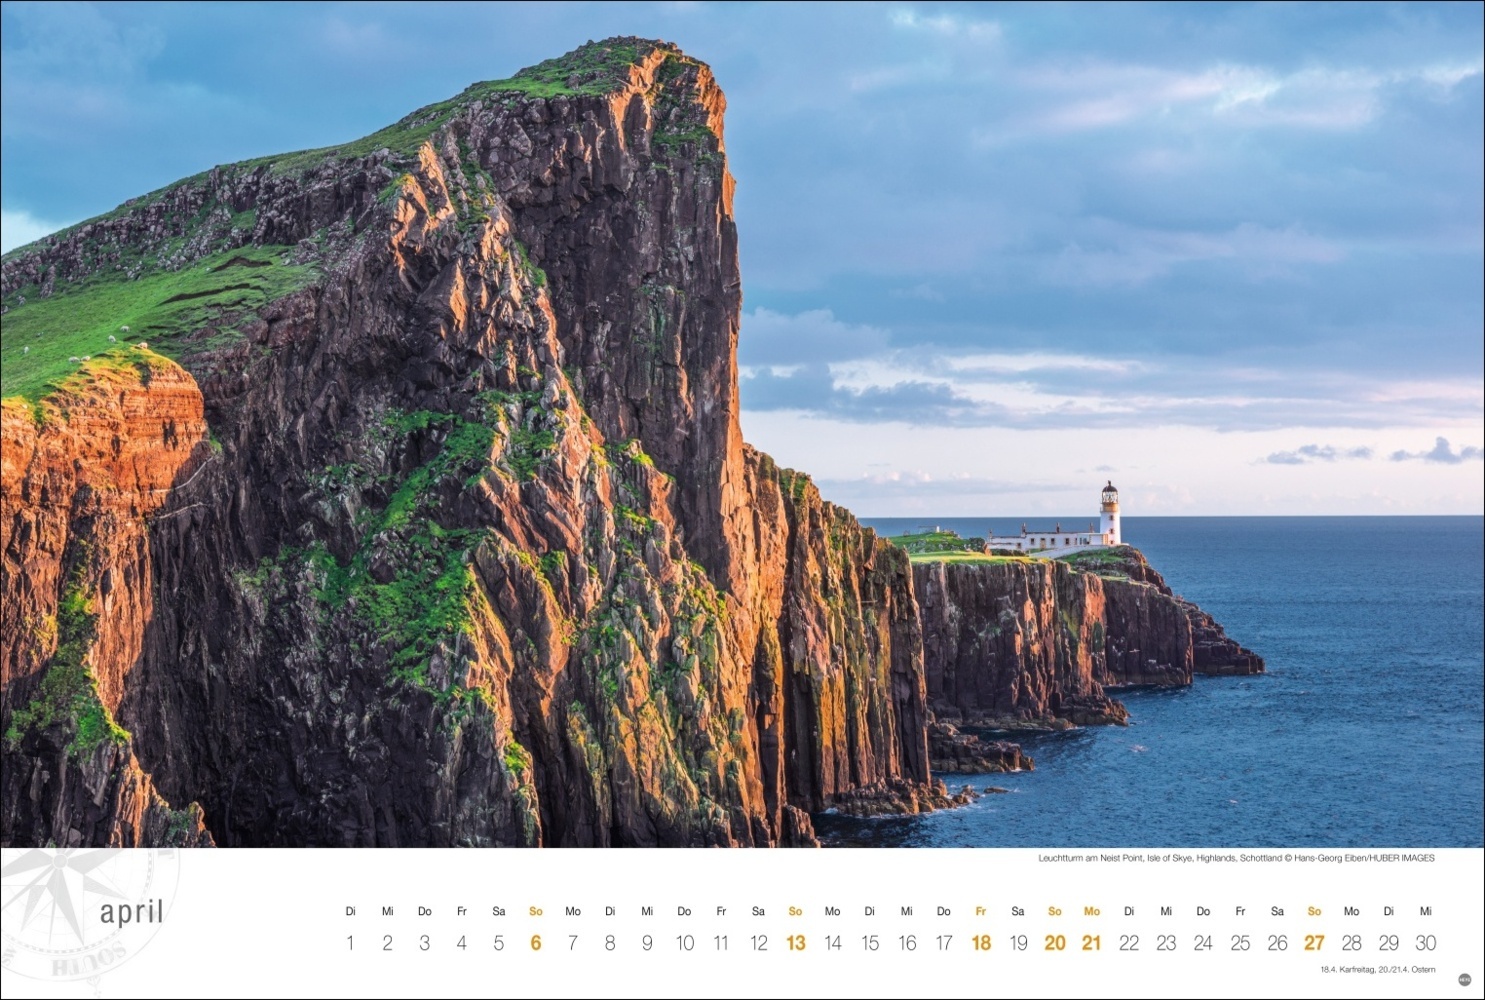This screenshot has width=1485, height=1000.
Task: Select the date number 25
Action: (1240, 943)
